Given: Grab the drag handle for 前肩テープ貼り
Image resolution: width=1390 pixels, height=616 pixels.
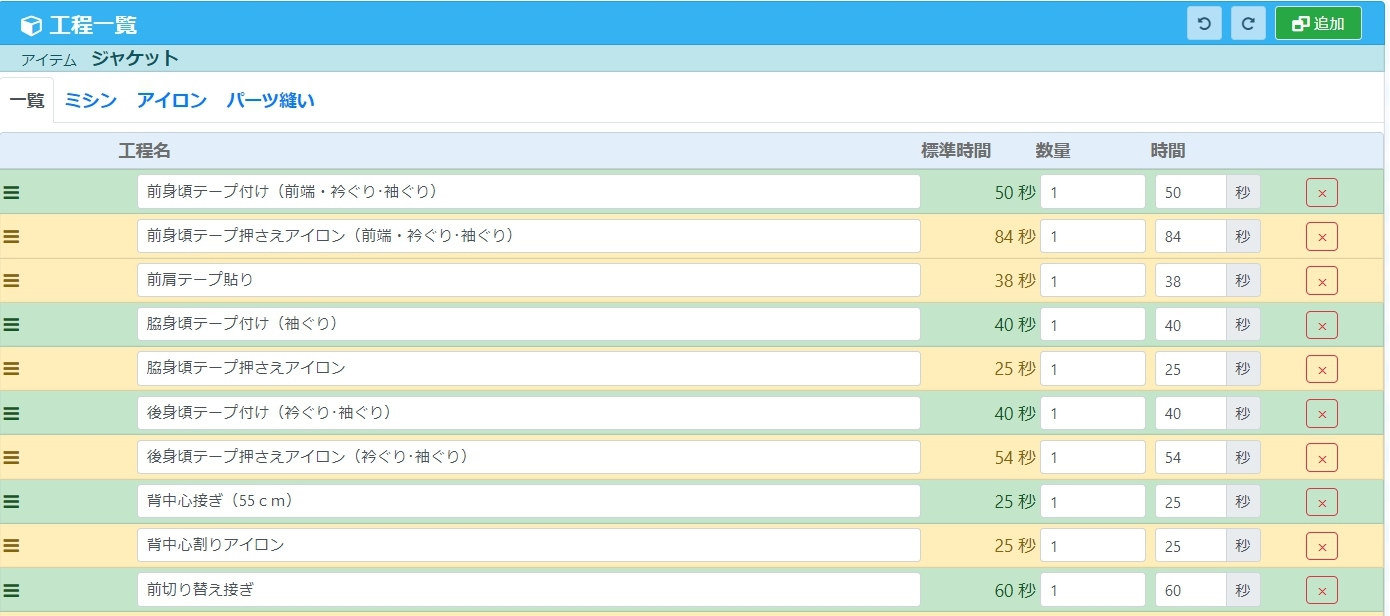Looking at the screenshot, I should click(12, 281).
